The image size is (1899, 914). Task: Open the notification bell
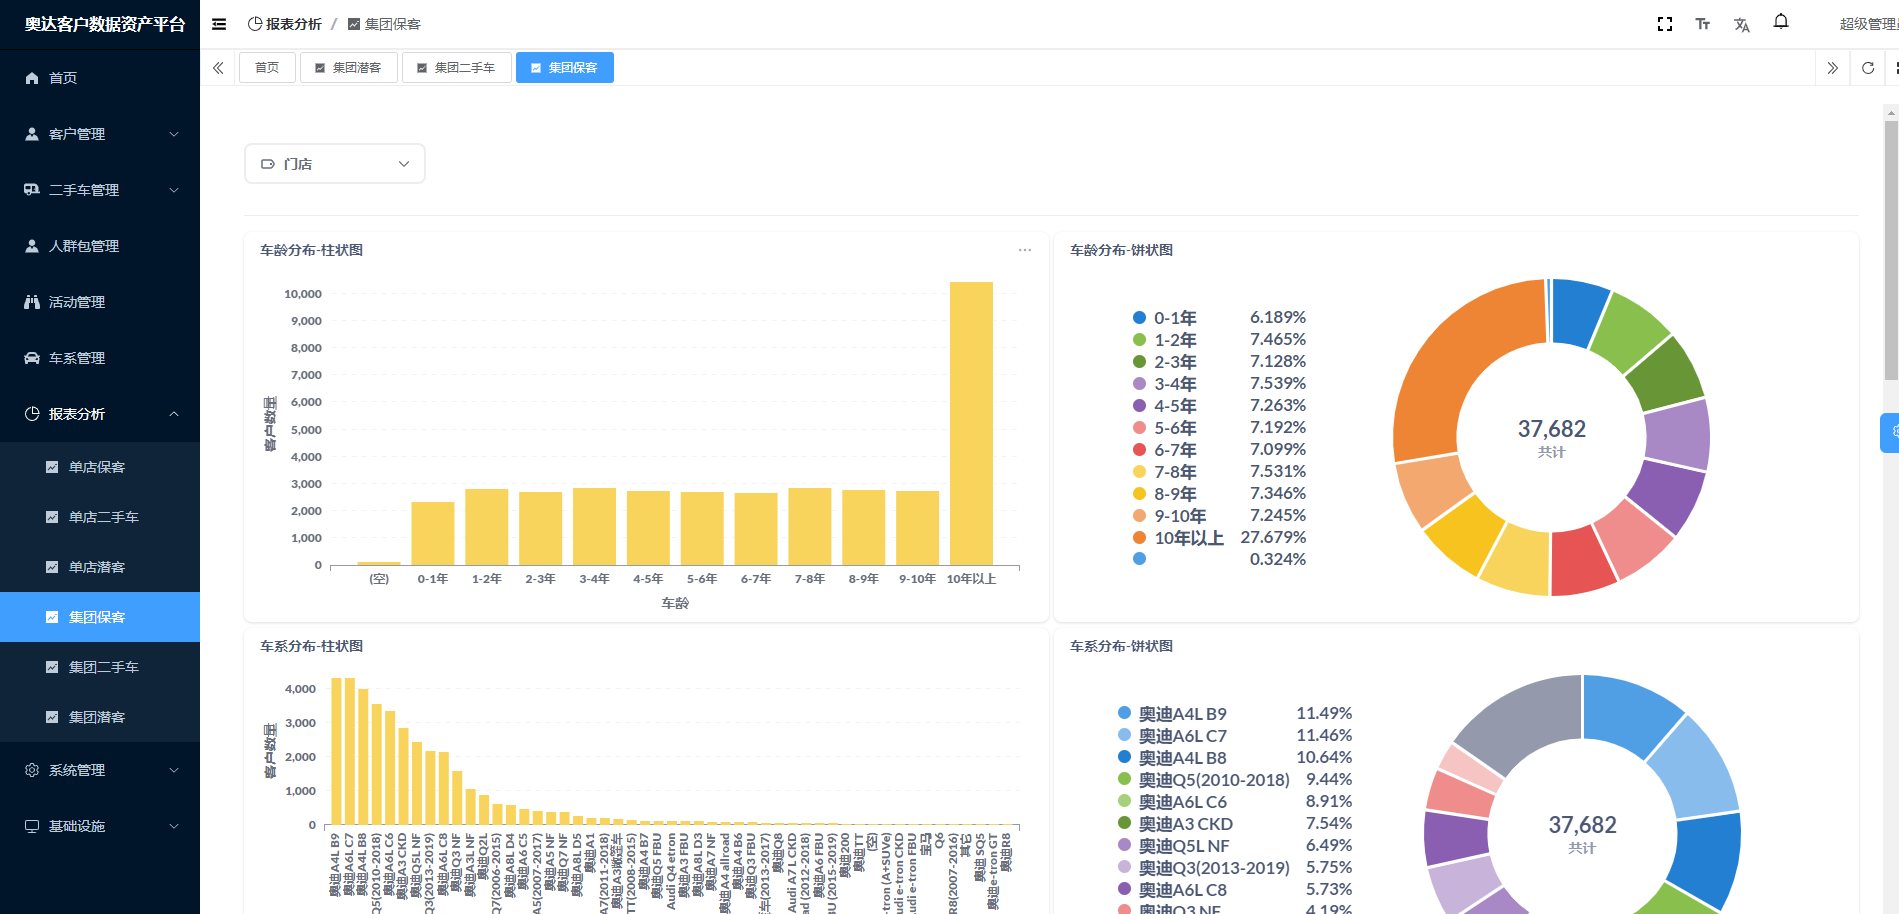pyautogui.click(x=1781, y=22)
